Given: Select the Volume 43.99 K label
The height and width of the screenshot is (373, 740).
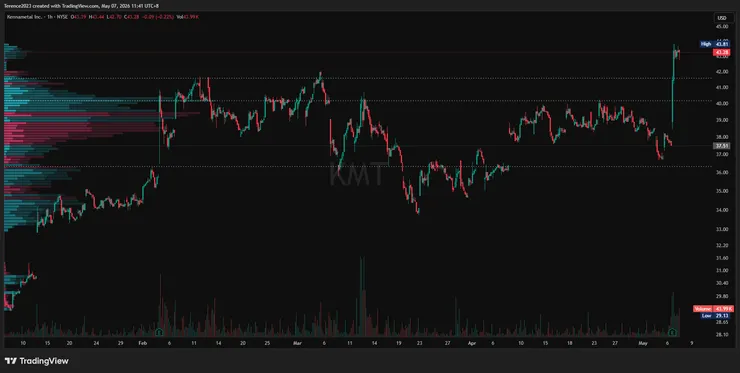Looking at the screenshot, I should coord(714,309).
